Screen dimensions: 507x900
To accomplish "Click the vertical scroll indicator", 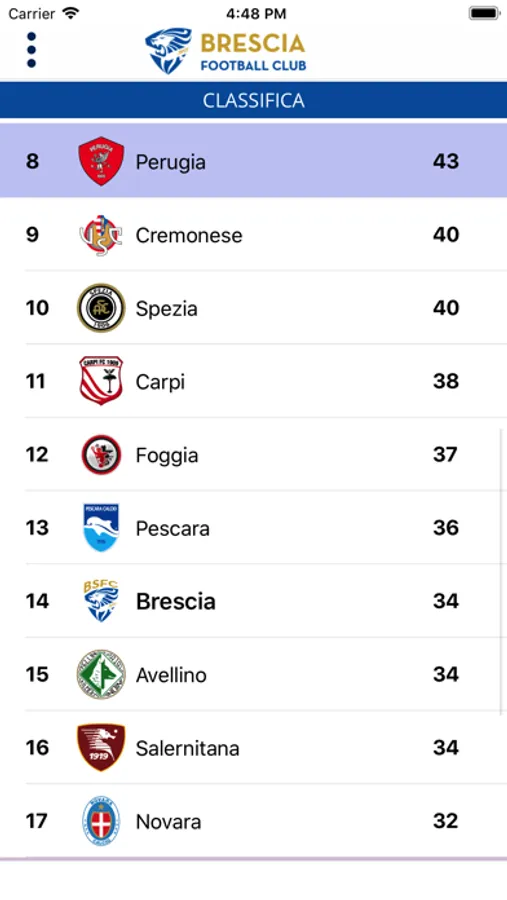I will point(501,571).
